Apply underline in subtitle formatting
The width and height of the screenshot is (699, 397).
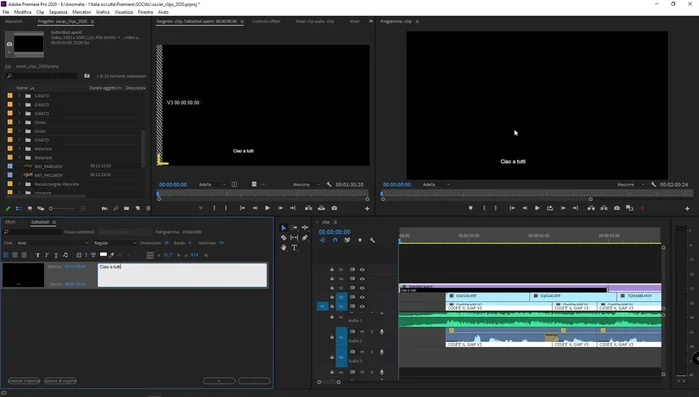point(56,255)
